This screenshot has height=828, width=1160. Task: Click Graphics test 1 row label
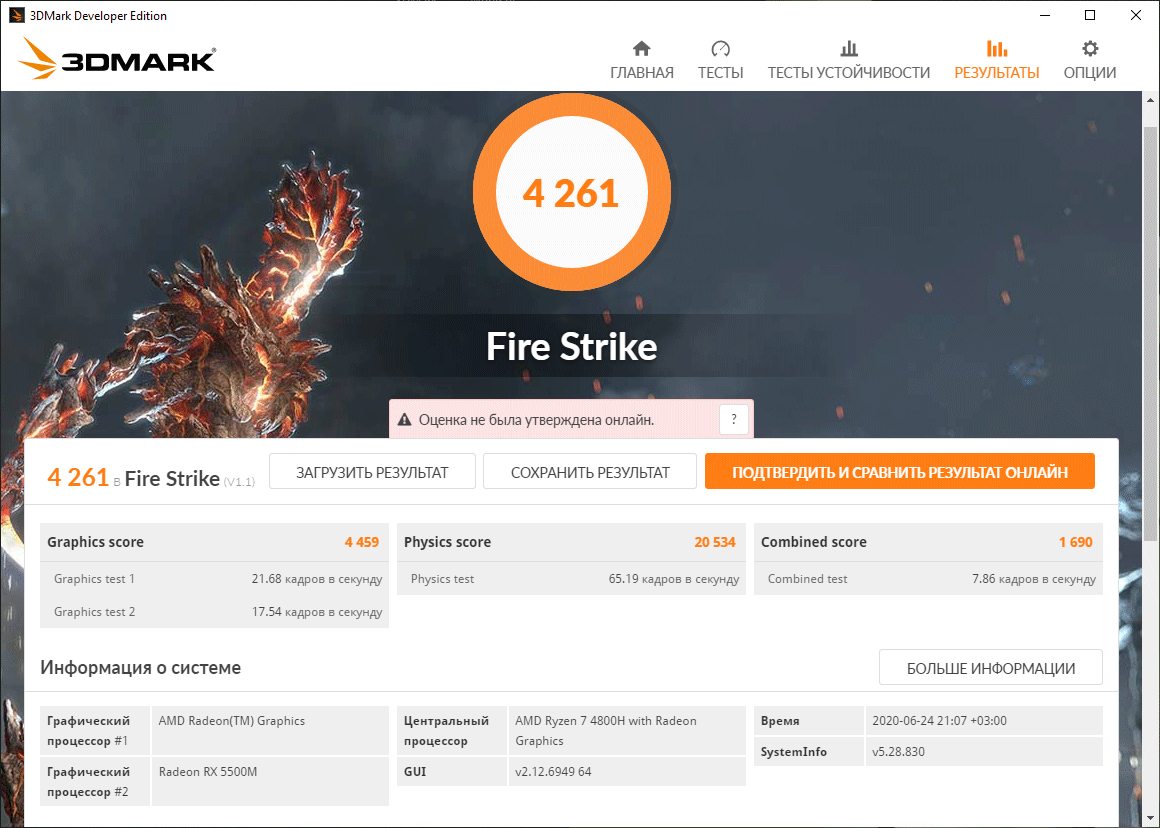[x=95, y=579]
